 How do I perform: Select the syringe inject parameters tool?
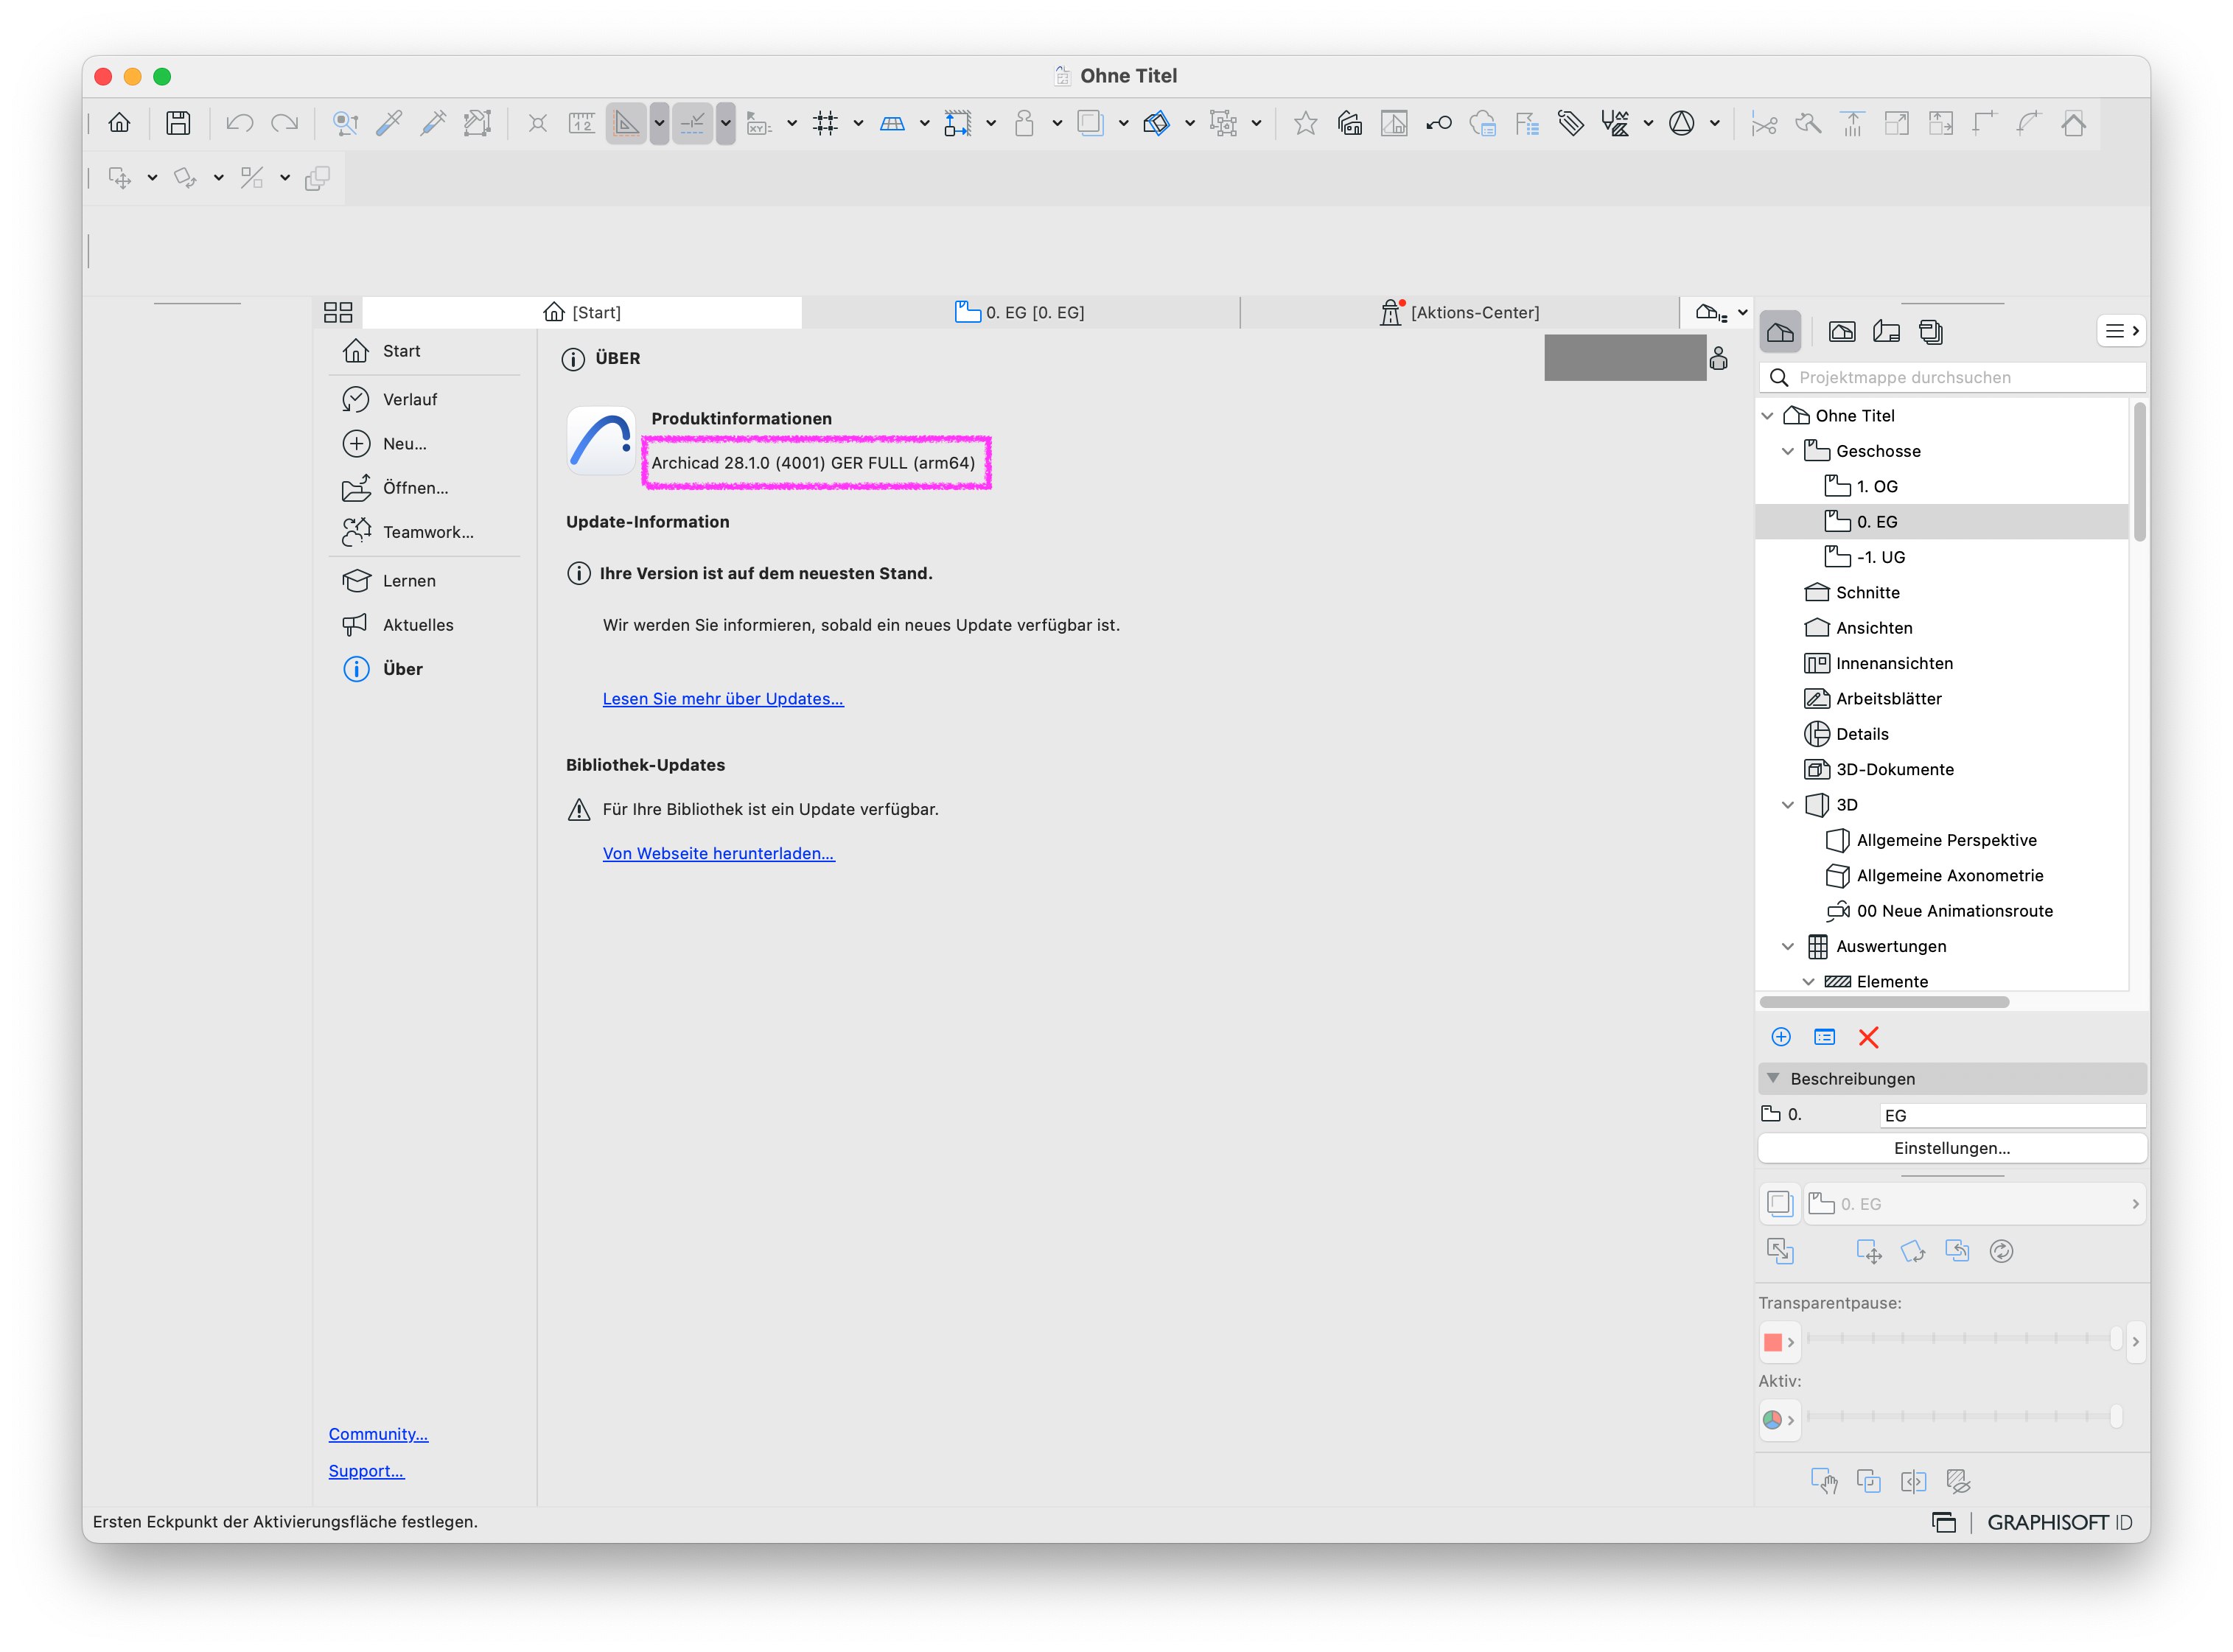433,123
